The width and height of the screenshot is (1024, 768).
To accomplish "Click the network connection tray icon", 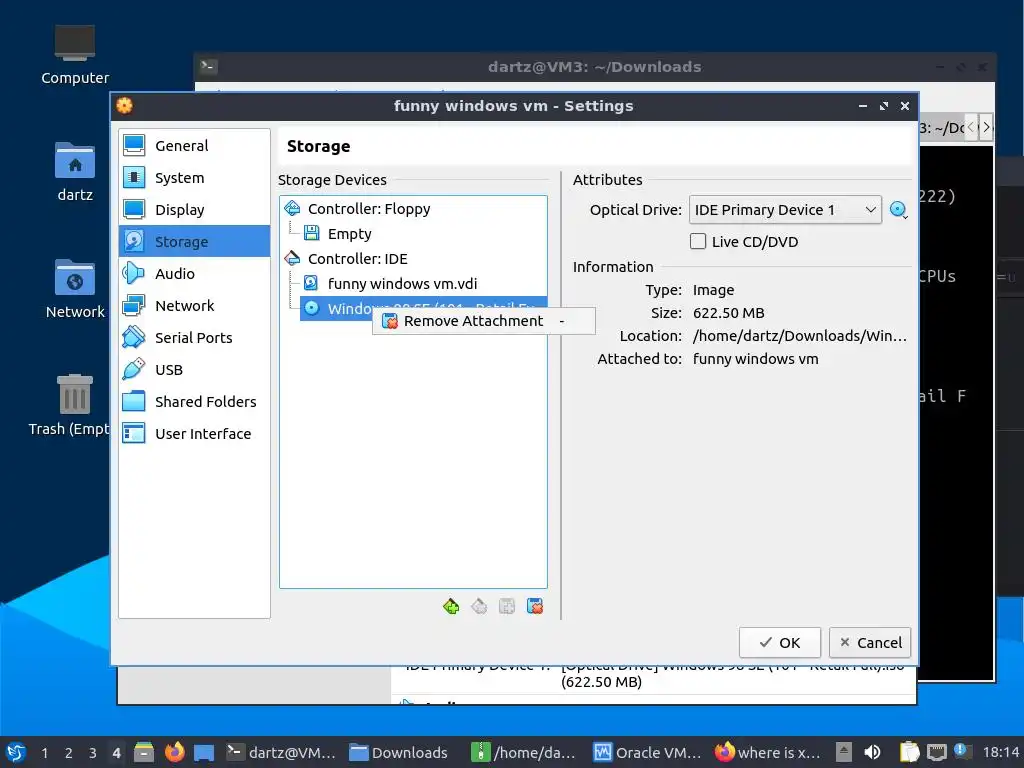I will point(936,752).
